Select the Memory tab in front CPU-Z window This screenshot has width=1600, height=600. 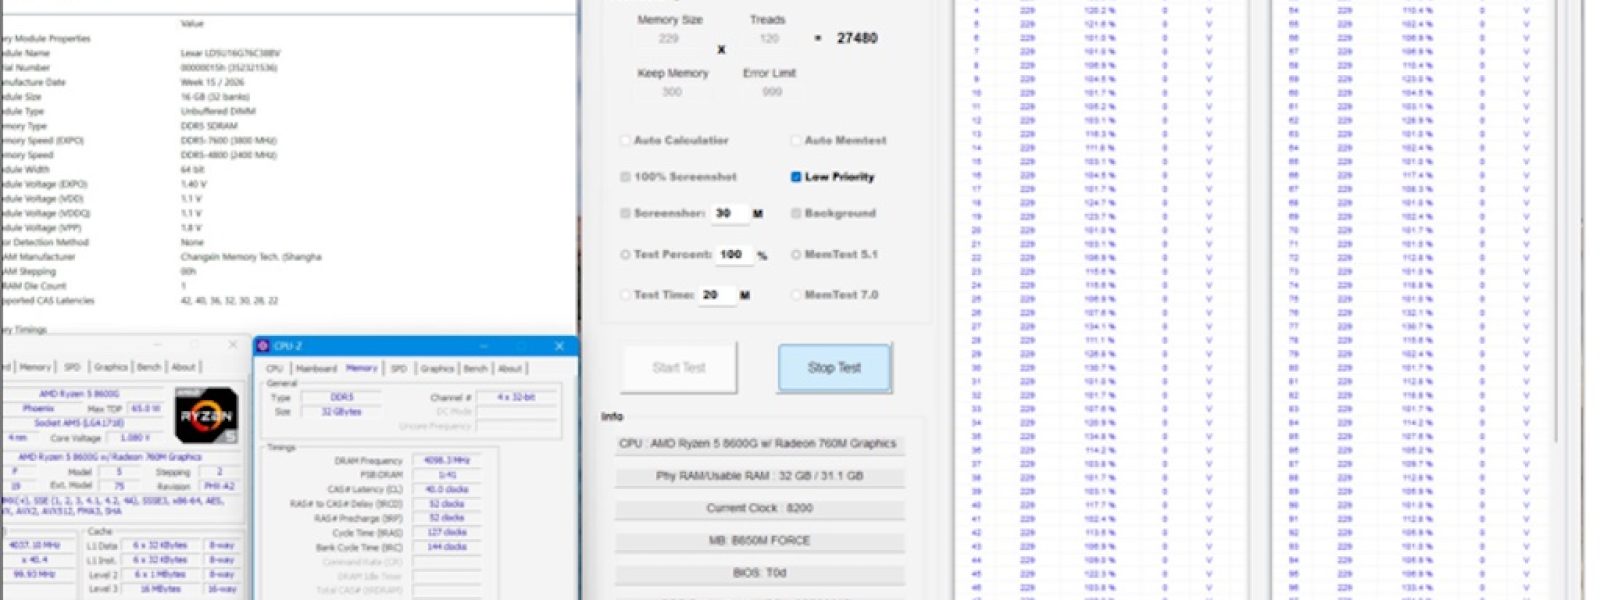click(362, 369)
